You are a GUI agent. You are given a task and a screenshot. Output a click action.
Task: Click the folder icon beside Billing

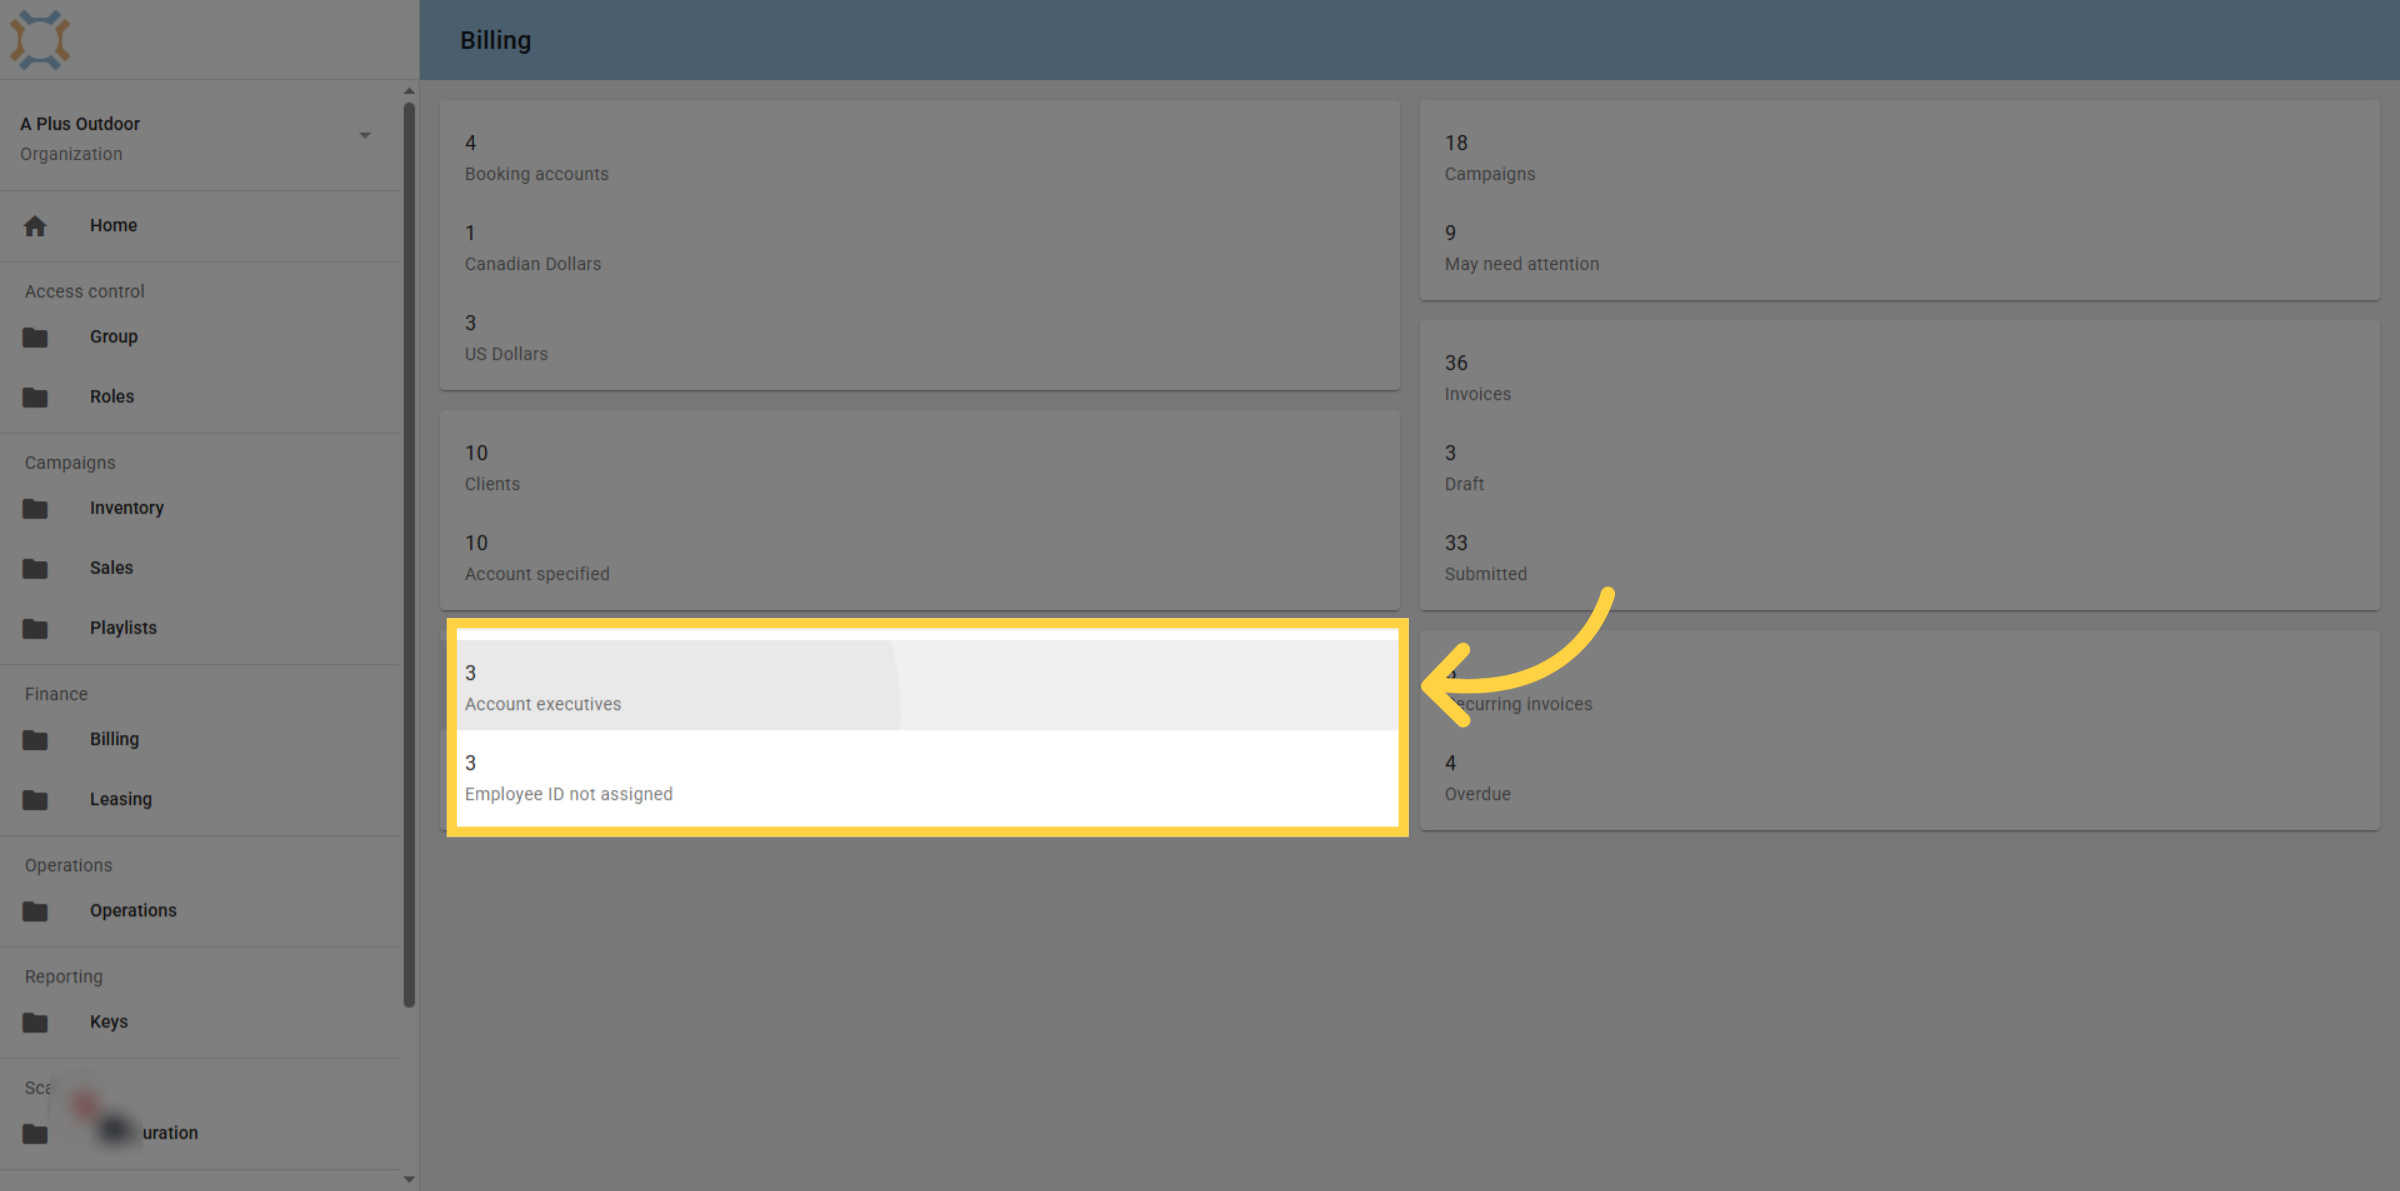click(35, 739)
